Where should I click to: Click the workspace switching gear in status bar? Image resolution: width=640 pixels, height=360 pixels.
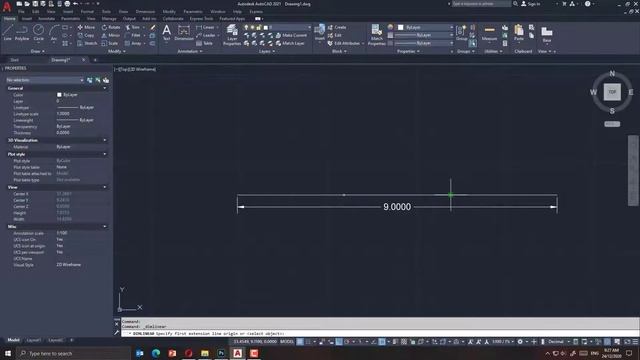click(520, 342)
